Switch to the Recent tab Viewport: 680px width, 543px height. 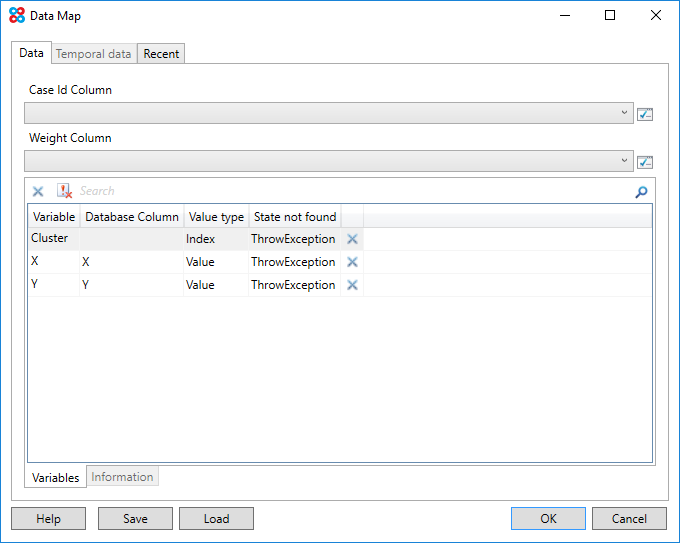tap(161, 54)
